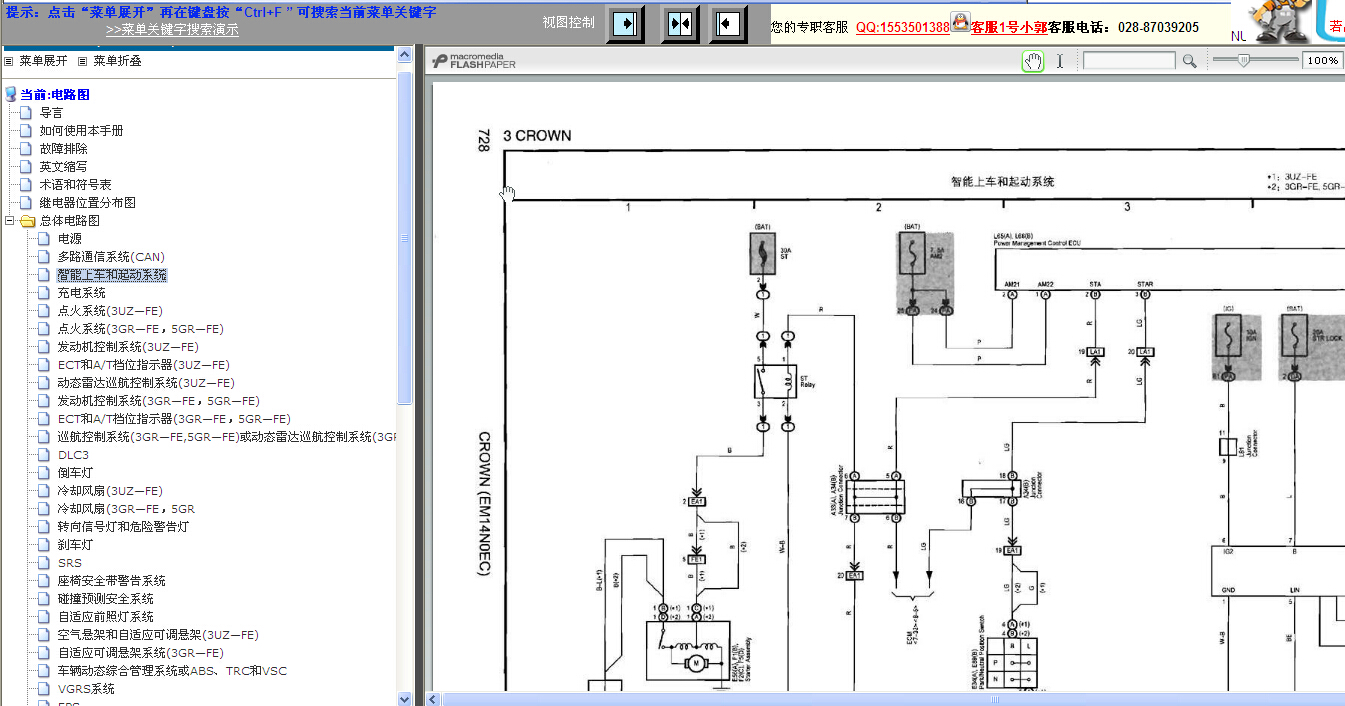Open 点火系统(3UZ—FE) diagram
This screenshot has height=706, width=1345.
pos(109,311)
